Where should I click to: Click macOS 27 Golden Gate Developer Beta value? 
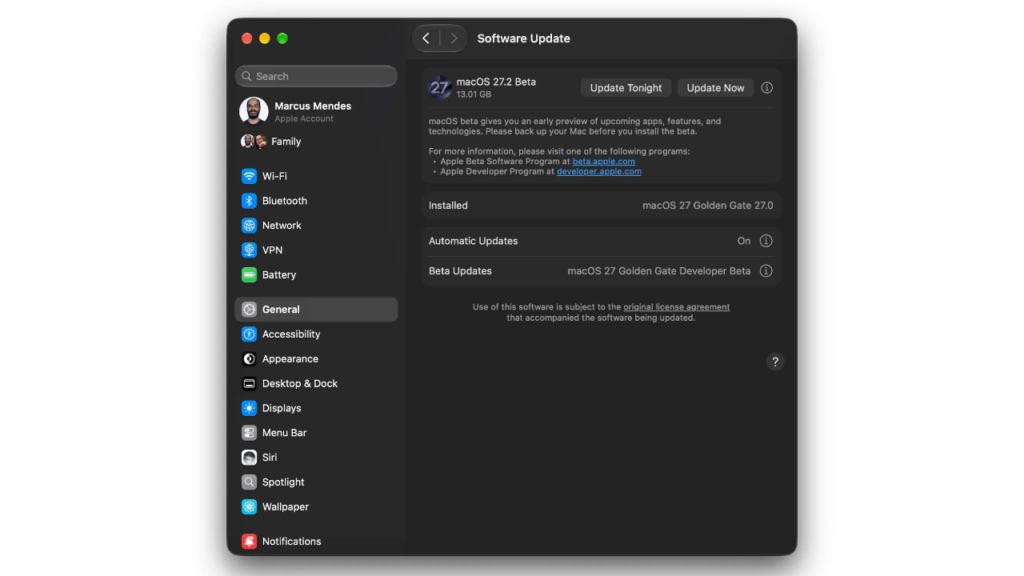click(659, 271)
